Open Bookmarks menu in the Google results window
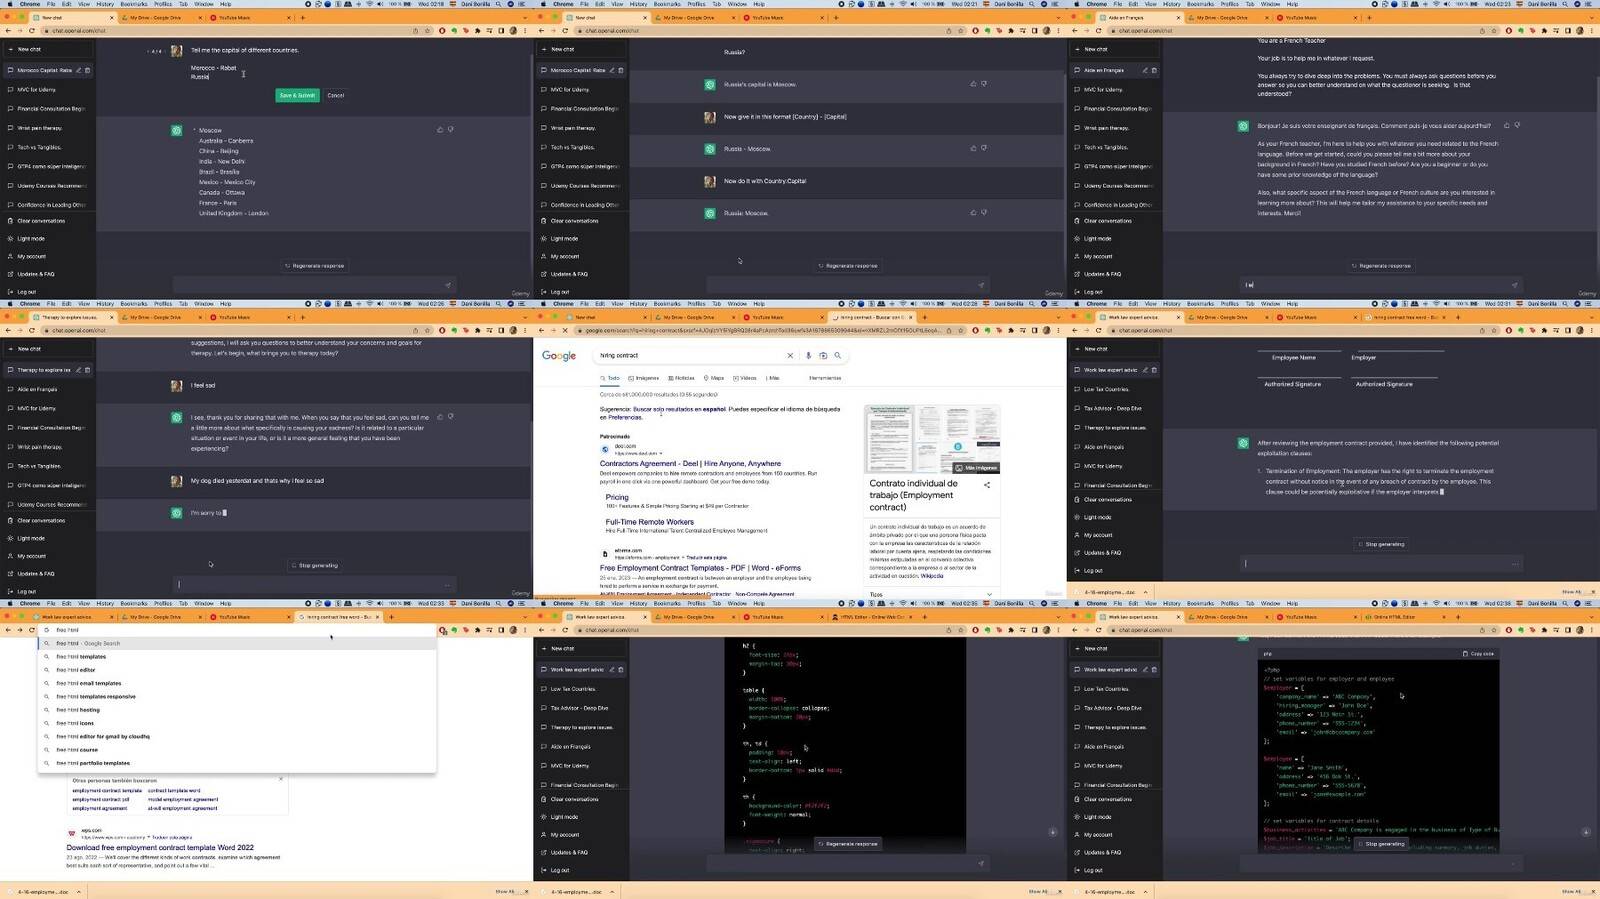The image size is (1600, 899). [667, 303]
